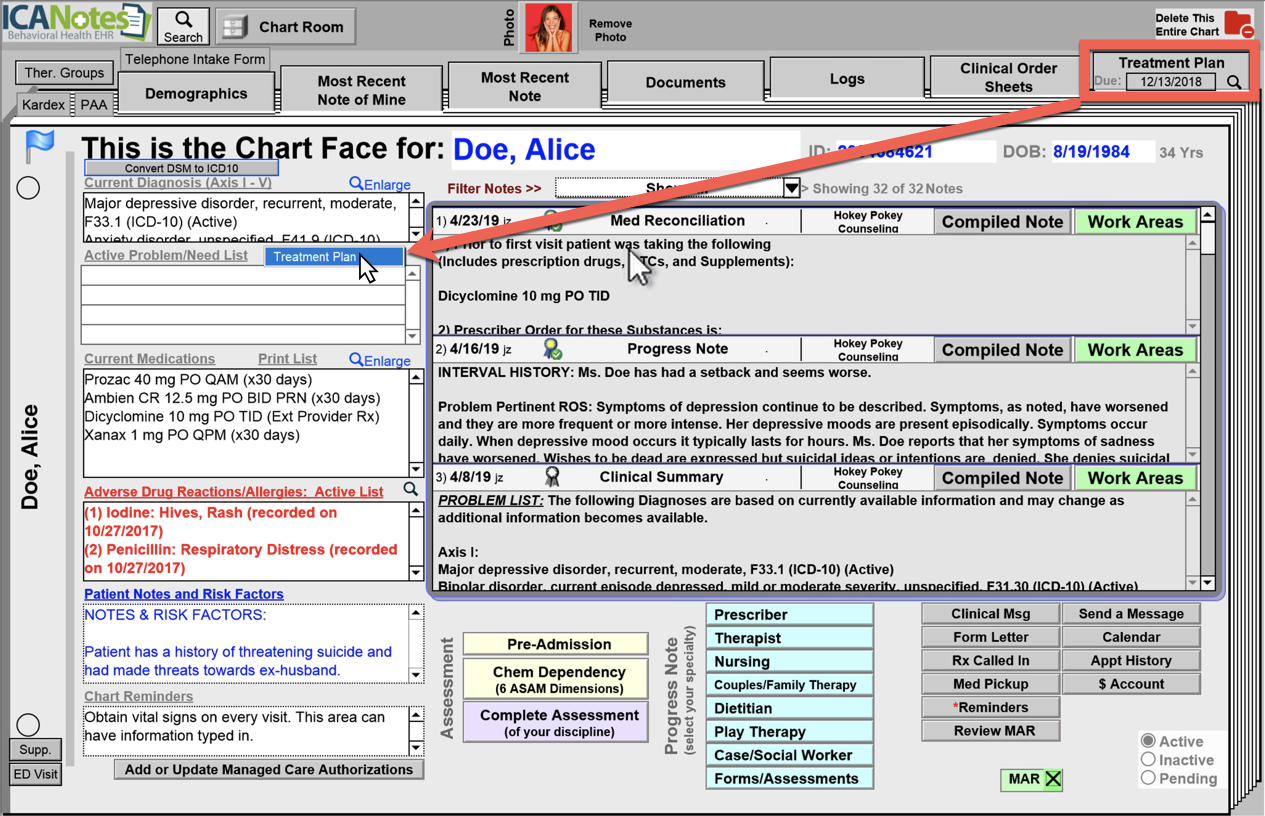Image resolution: width=1265 pixels, height=816 pixels.
Task: Enlarge the Current Medications list
Action: [380, 360]
